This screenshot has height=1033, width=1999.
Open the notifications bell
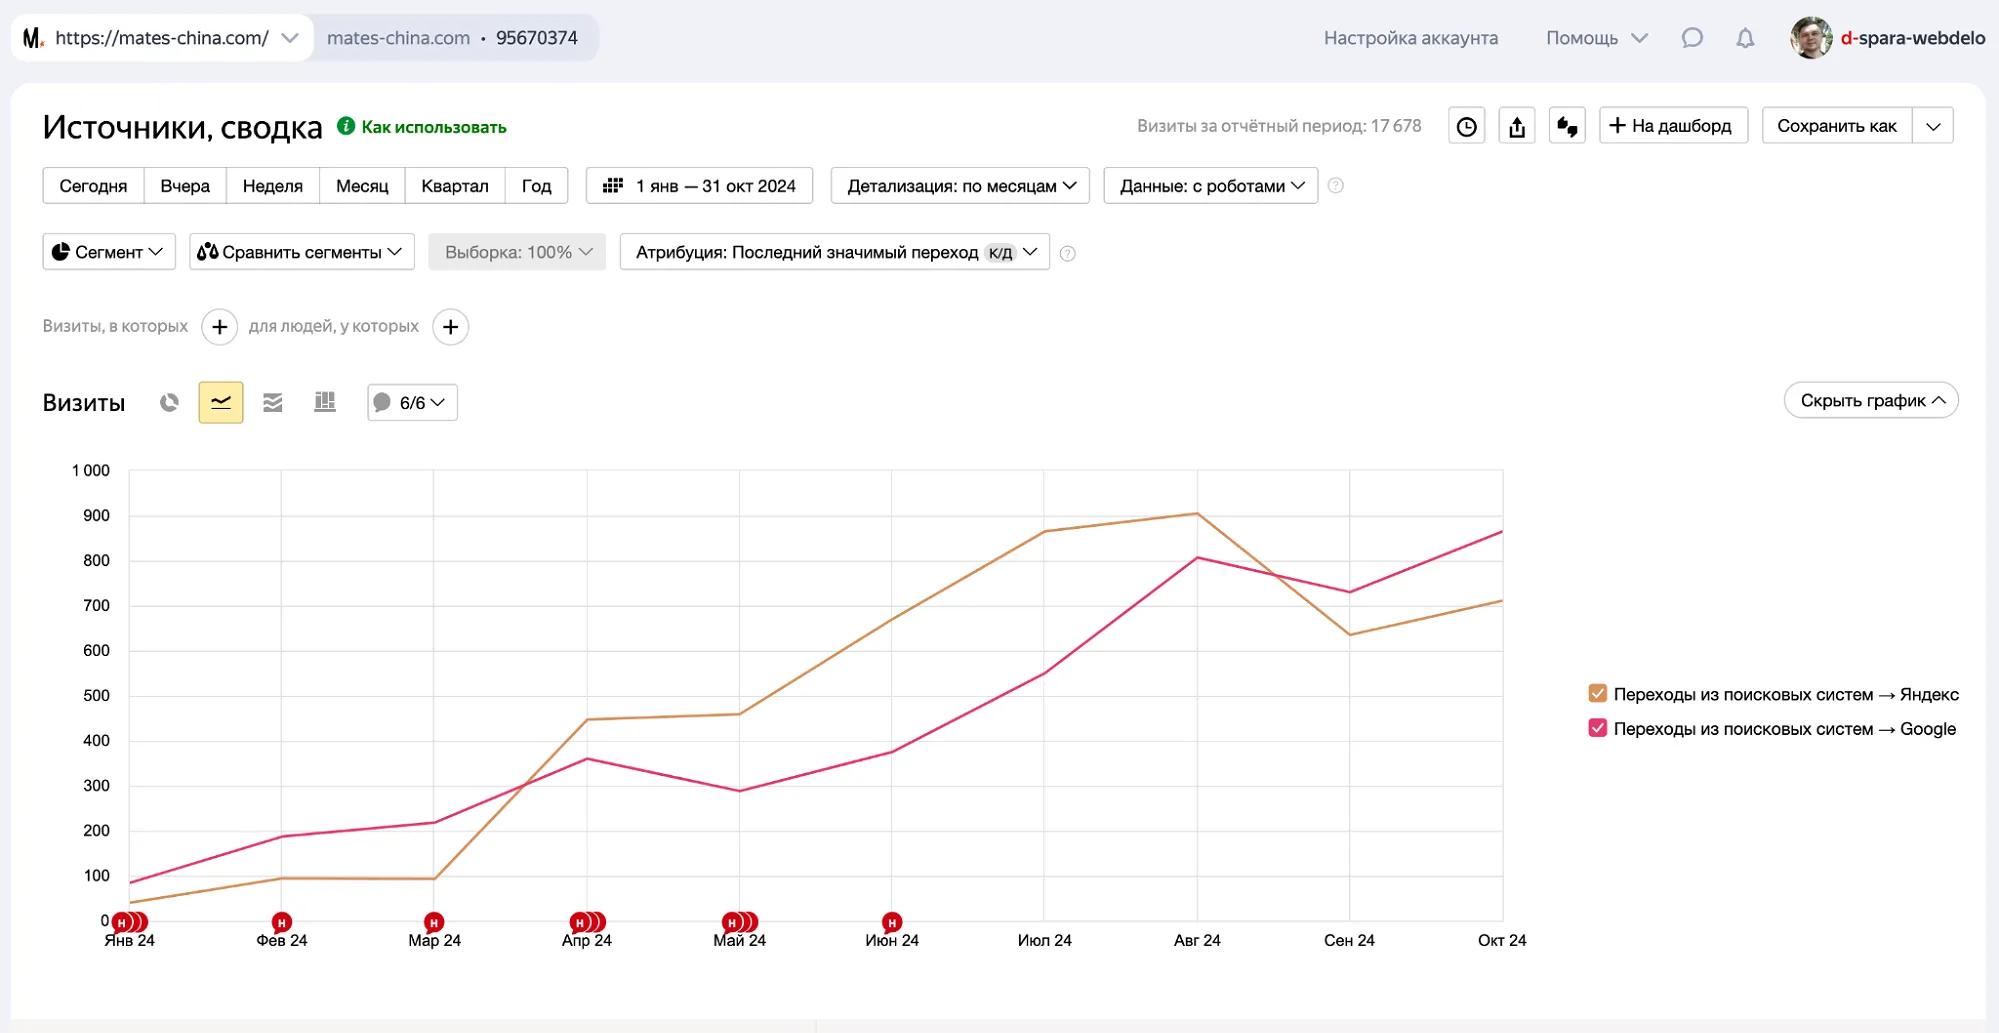point(1745,38)
